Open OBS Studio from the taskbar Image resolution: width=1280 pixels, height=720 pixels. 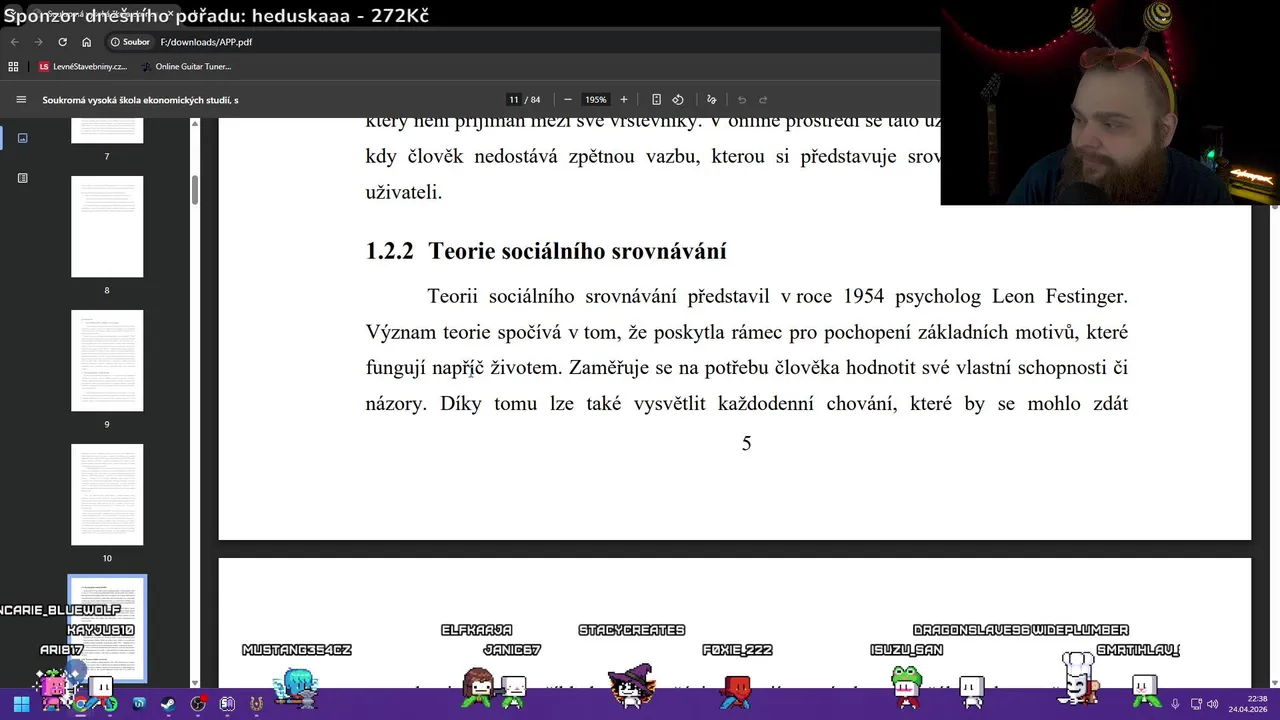pyautogui.click(x=198, y=704)
